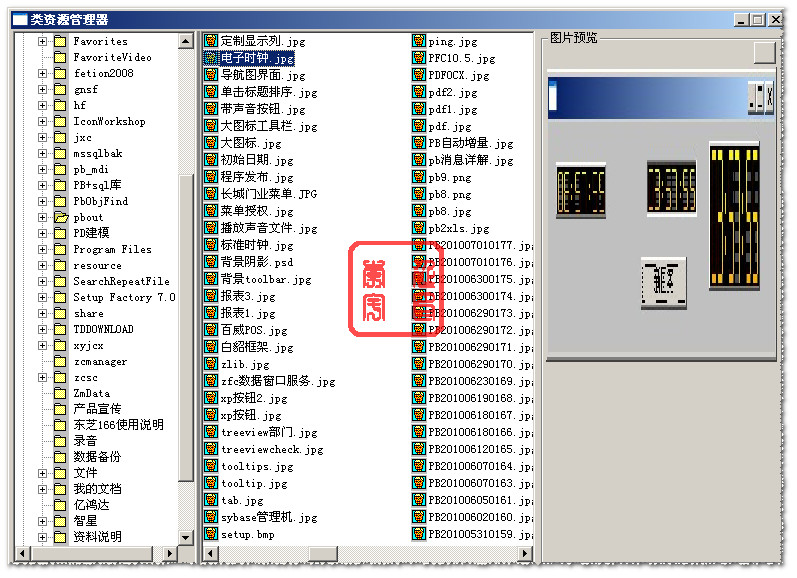The image size is (797, 578).
Task: Click the file icon of PDFOCX.jpg
Action: click(x=419, y=75)
